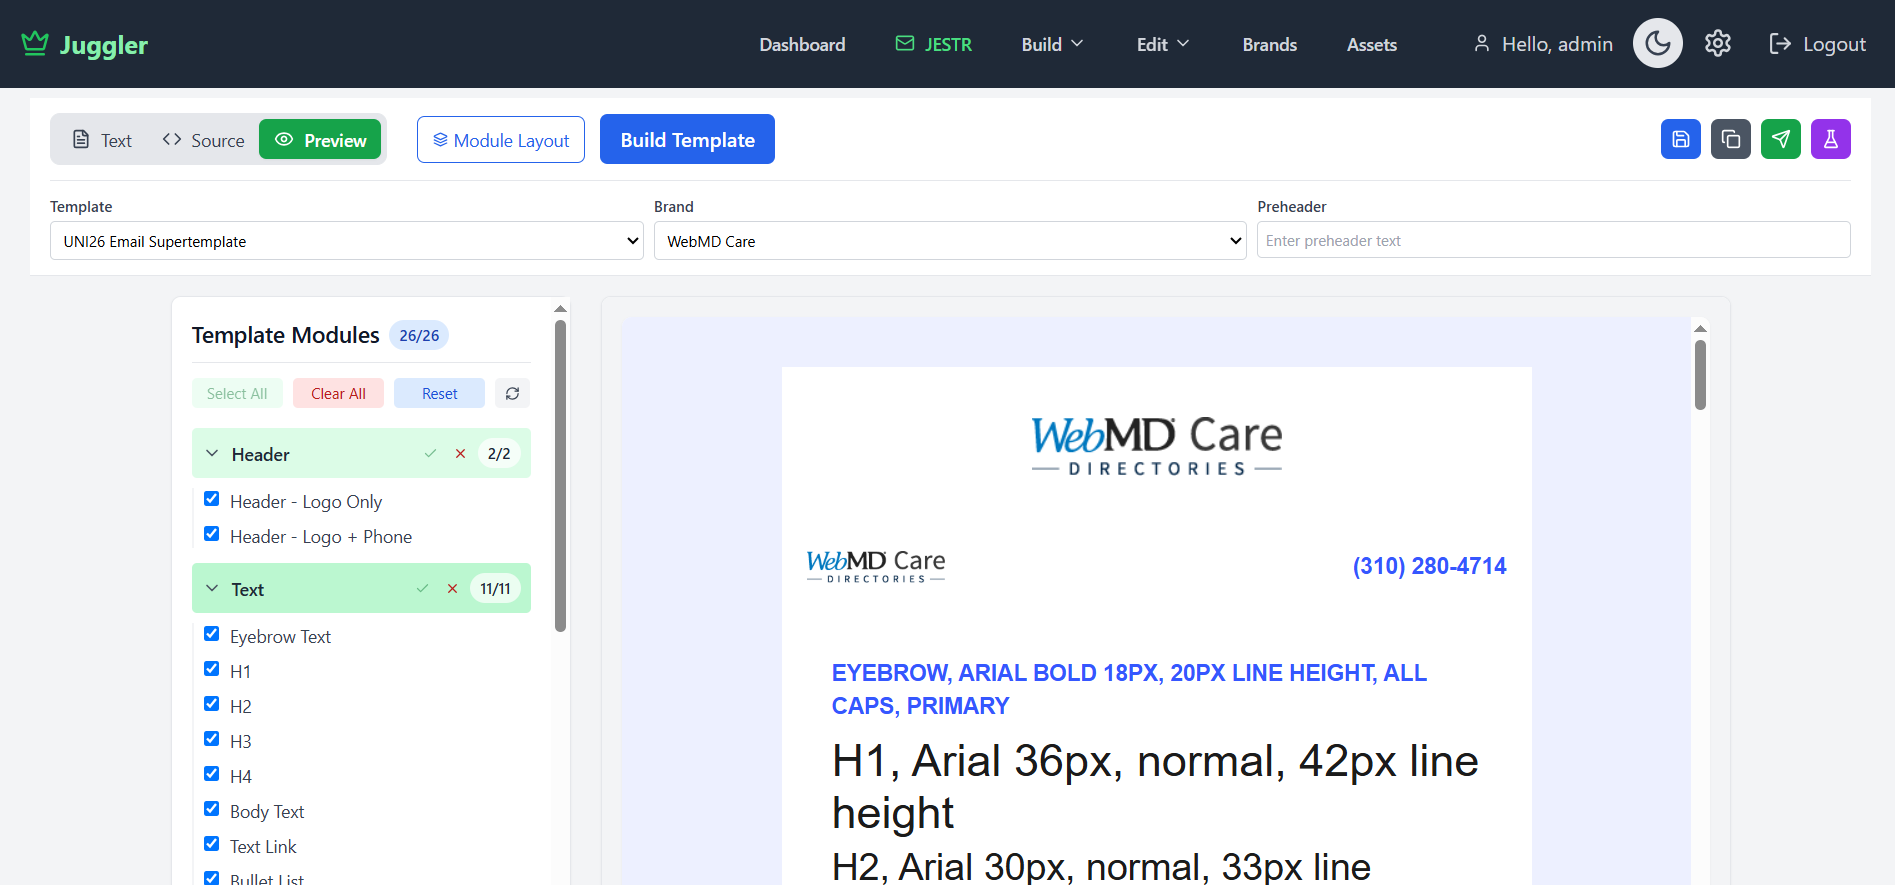
Task: Uncheck the Header - Logo Only checkbox
Action: pyautogui.click(x=212, y=499)
